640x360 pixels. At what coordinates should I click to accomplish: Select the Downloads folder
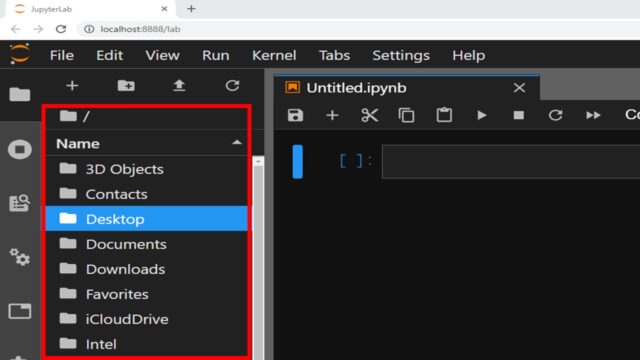click(147, 269)
